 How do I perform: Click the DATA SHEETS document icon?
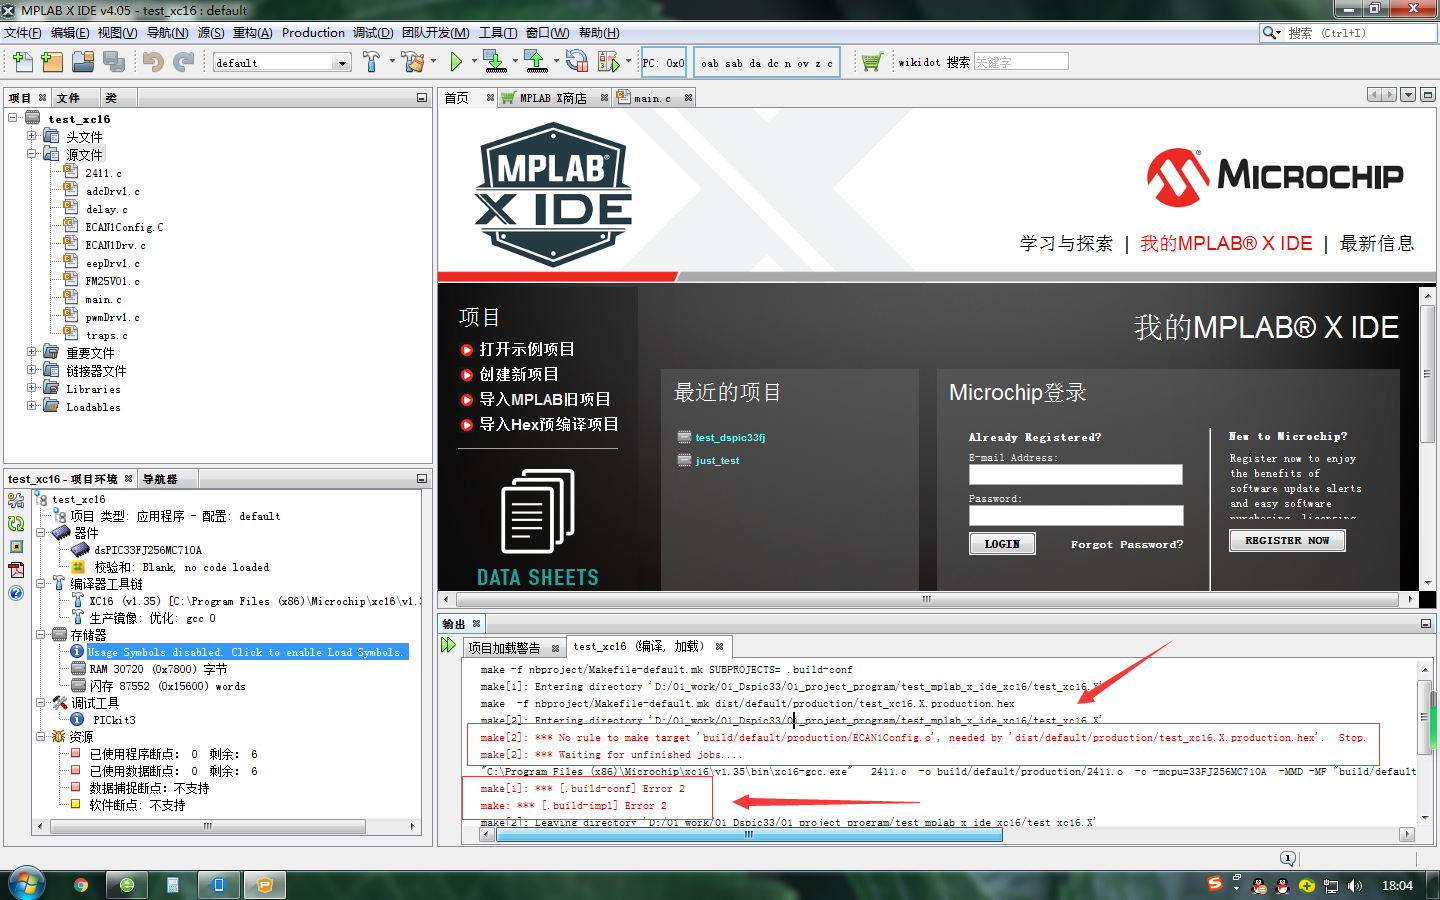tap(538, 511)
